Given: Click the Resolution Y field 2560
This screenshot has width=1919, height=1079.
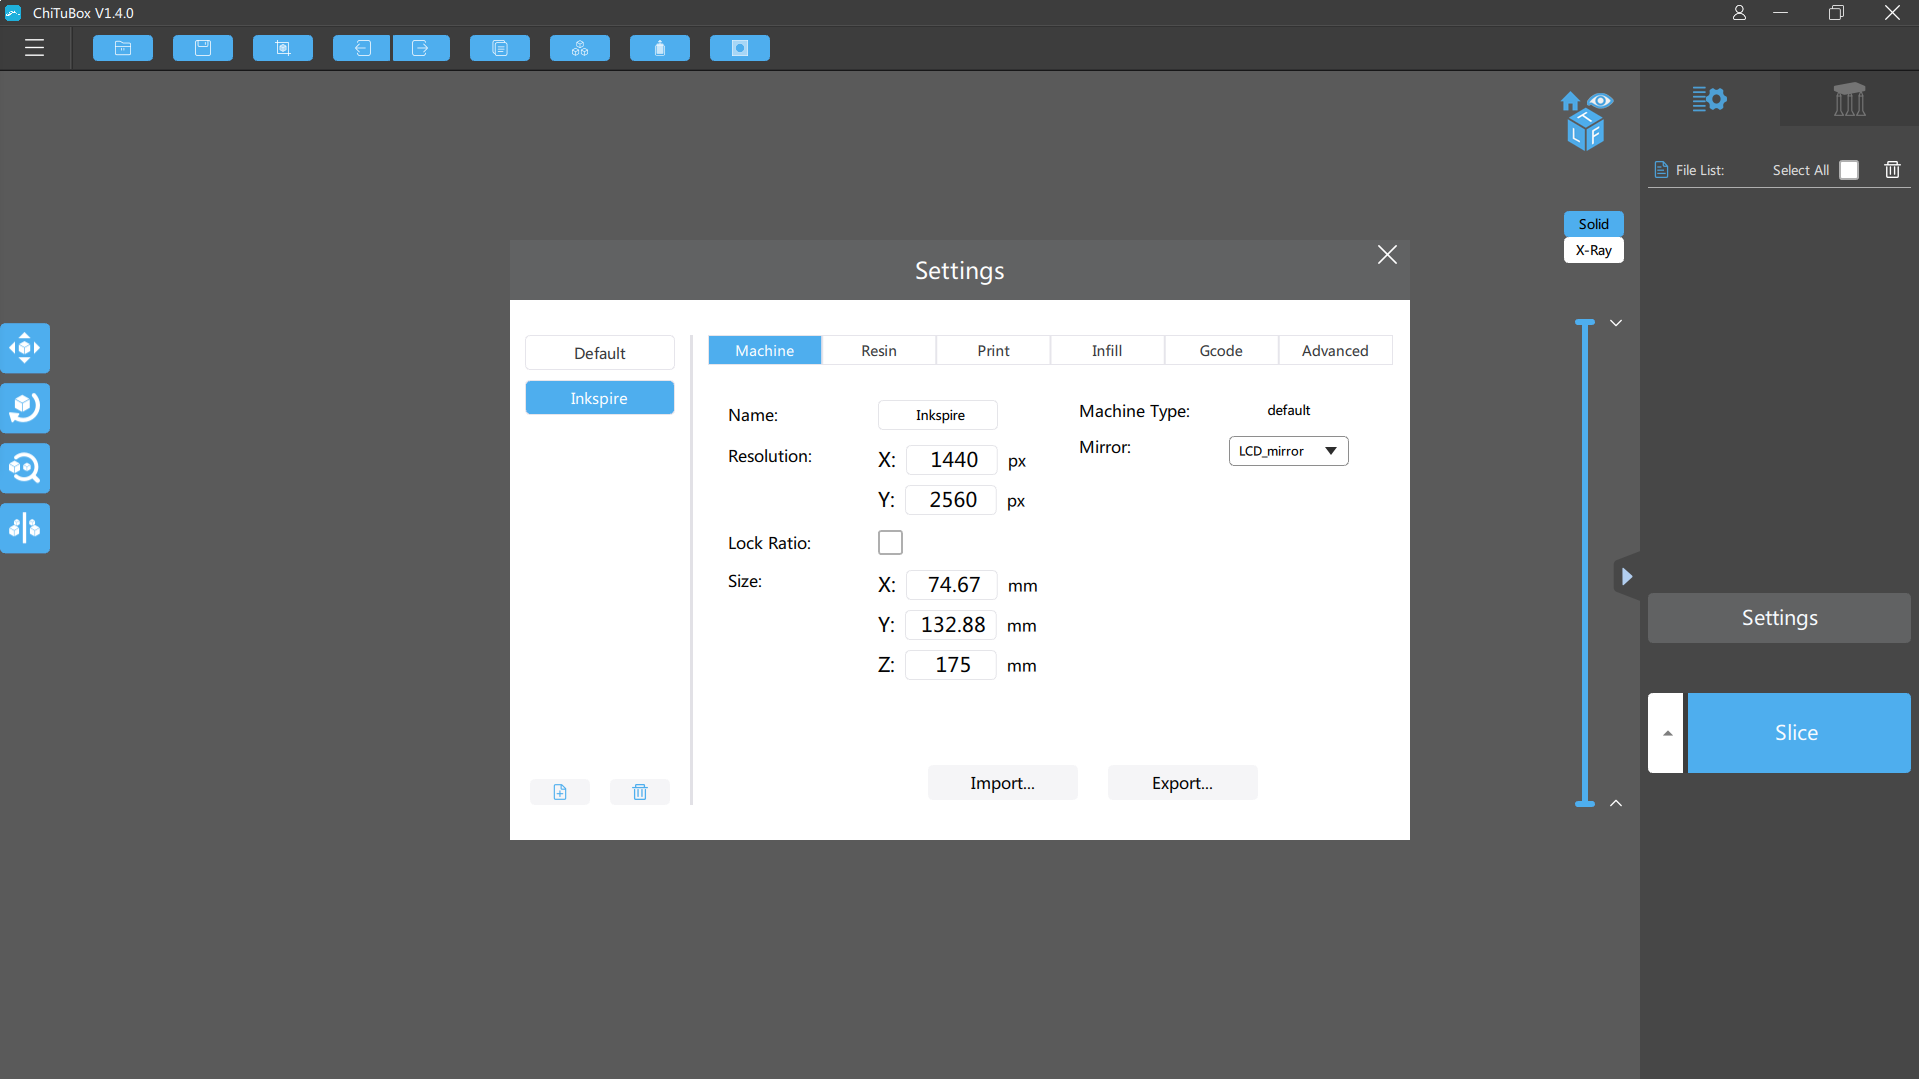Looking at the screenshot, I should [x=951, y=500].
